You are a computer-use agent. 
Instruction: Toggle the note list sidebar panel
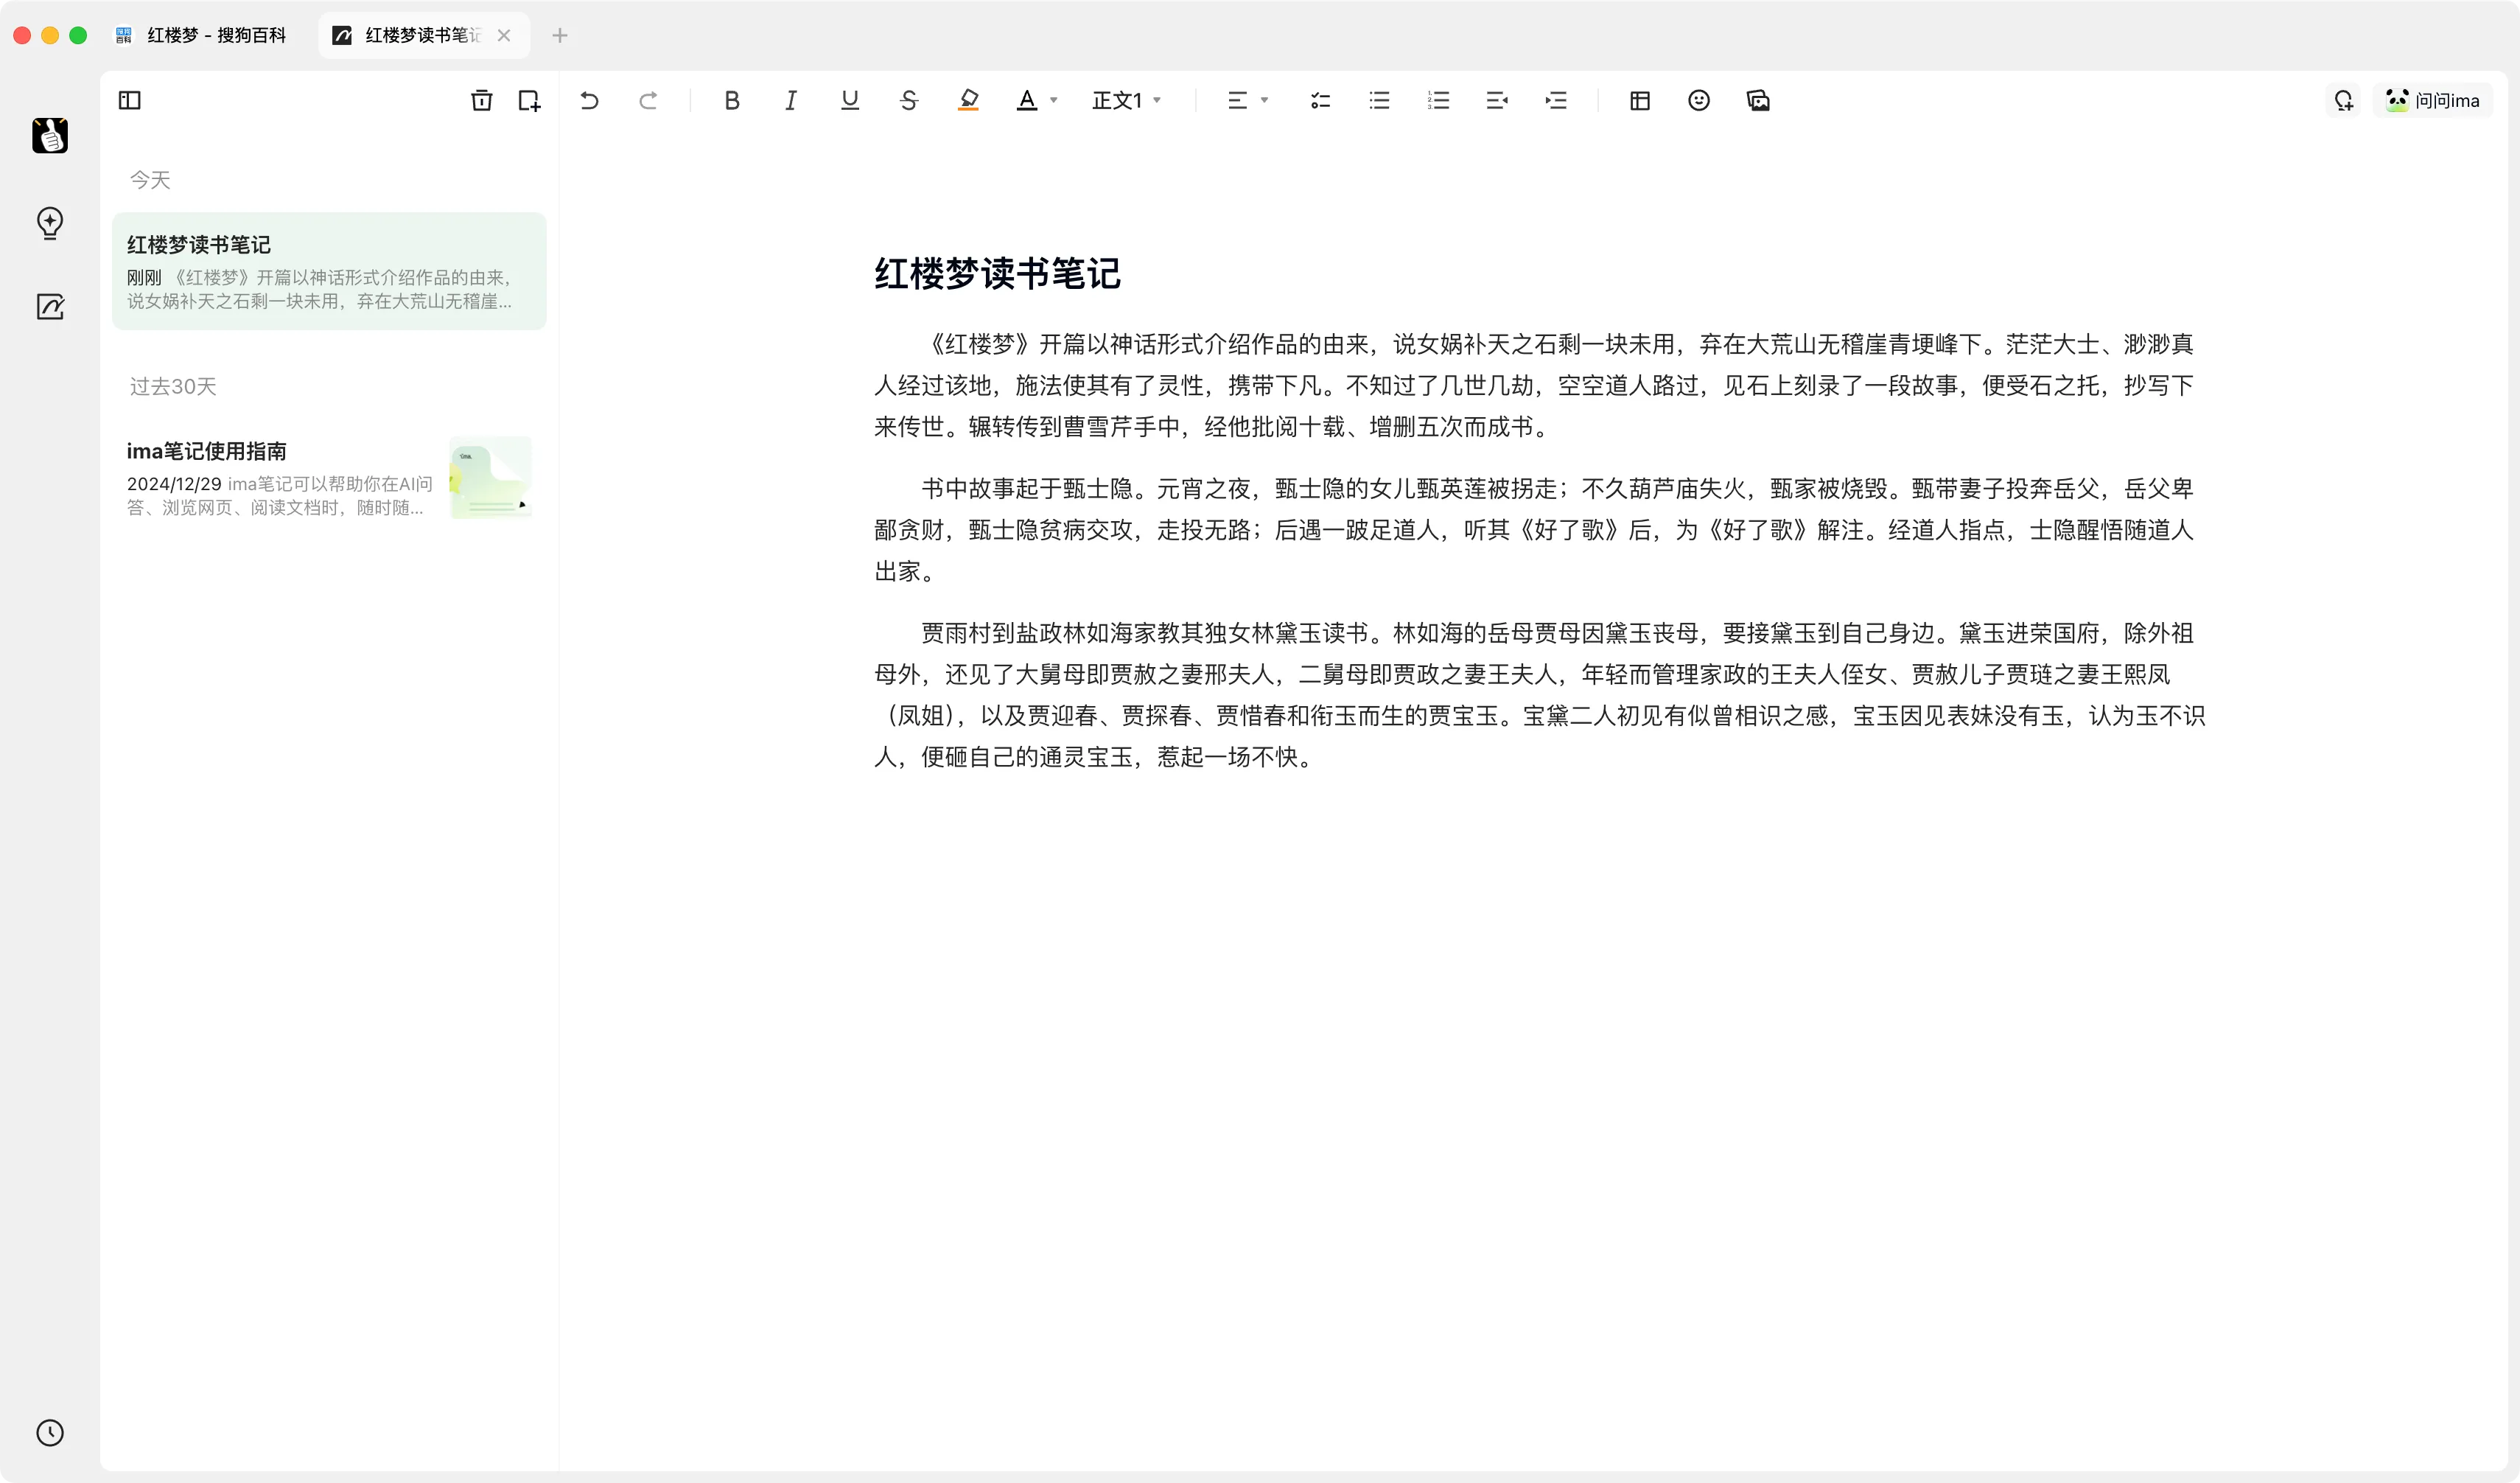coord(130,100)
